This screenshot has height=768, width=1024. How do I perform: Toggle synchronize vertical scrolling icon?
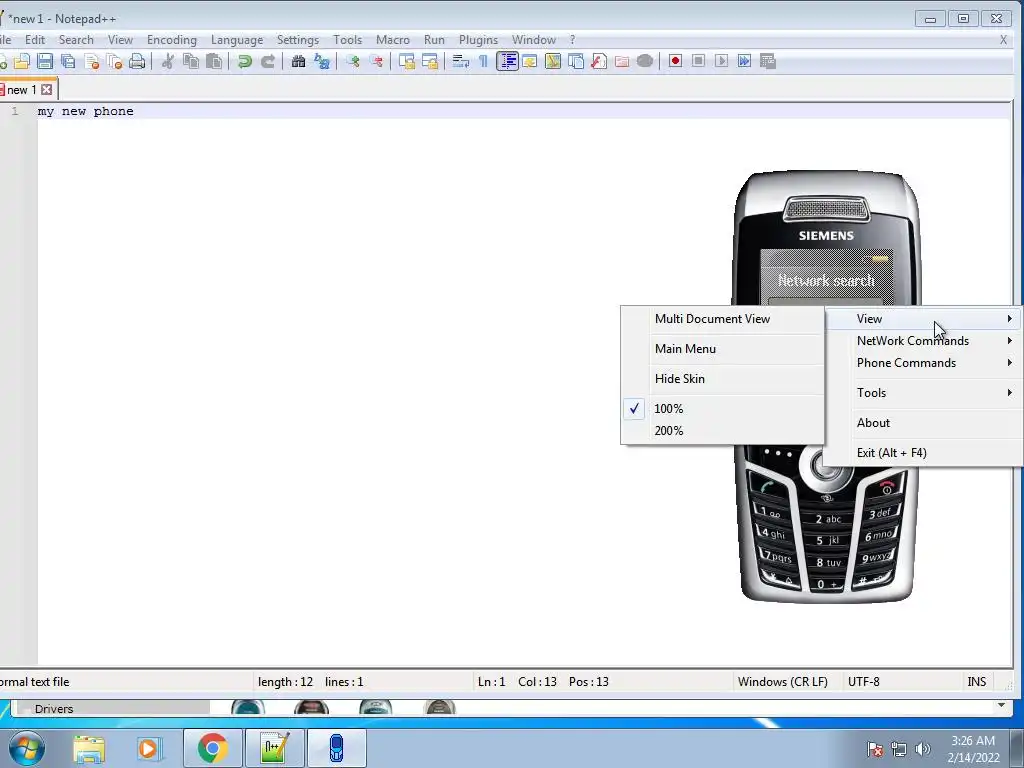click(407, 61)
